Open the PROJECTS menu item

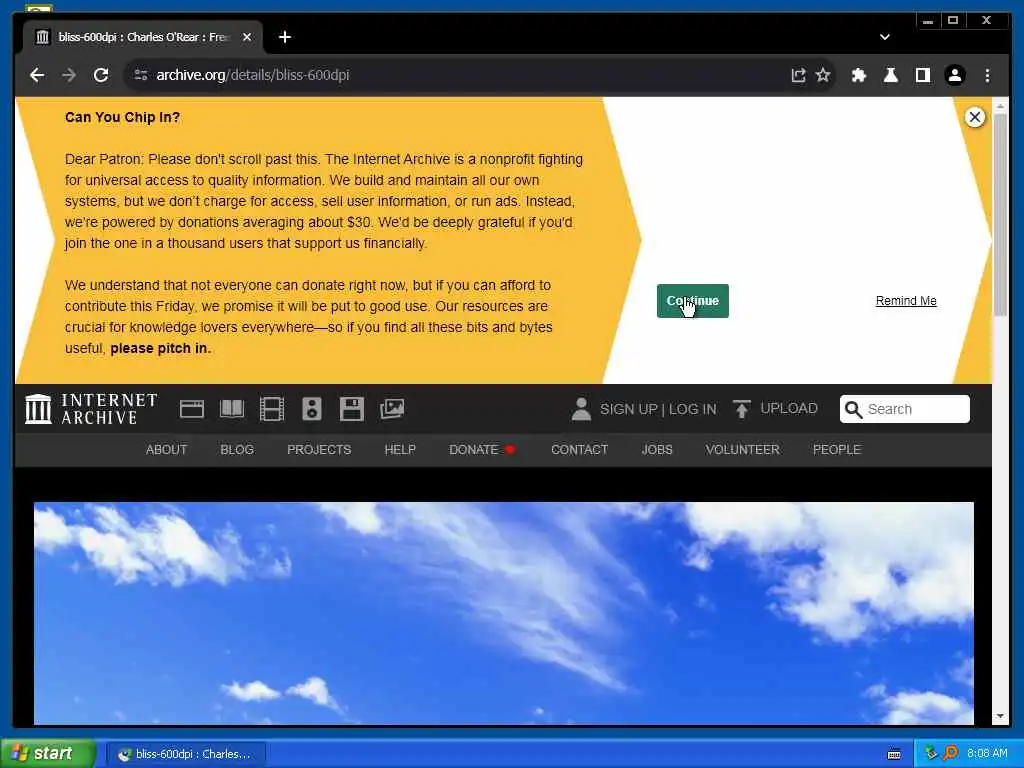pos(319,450)
